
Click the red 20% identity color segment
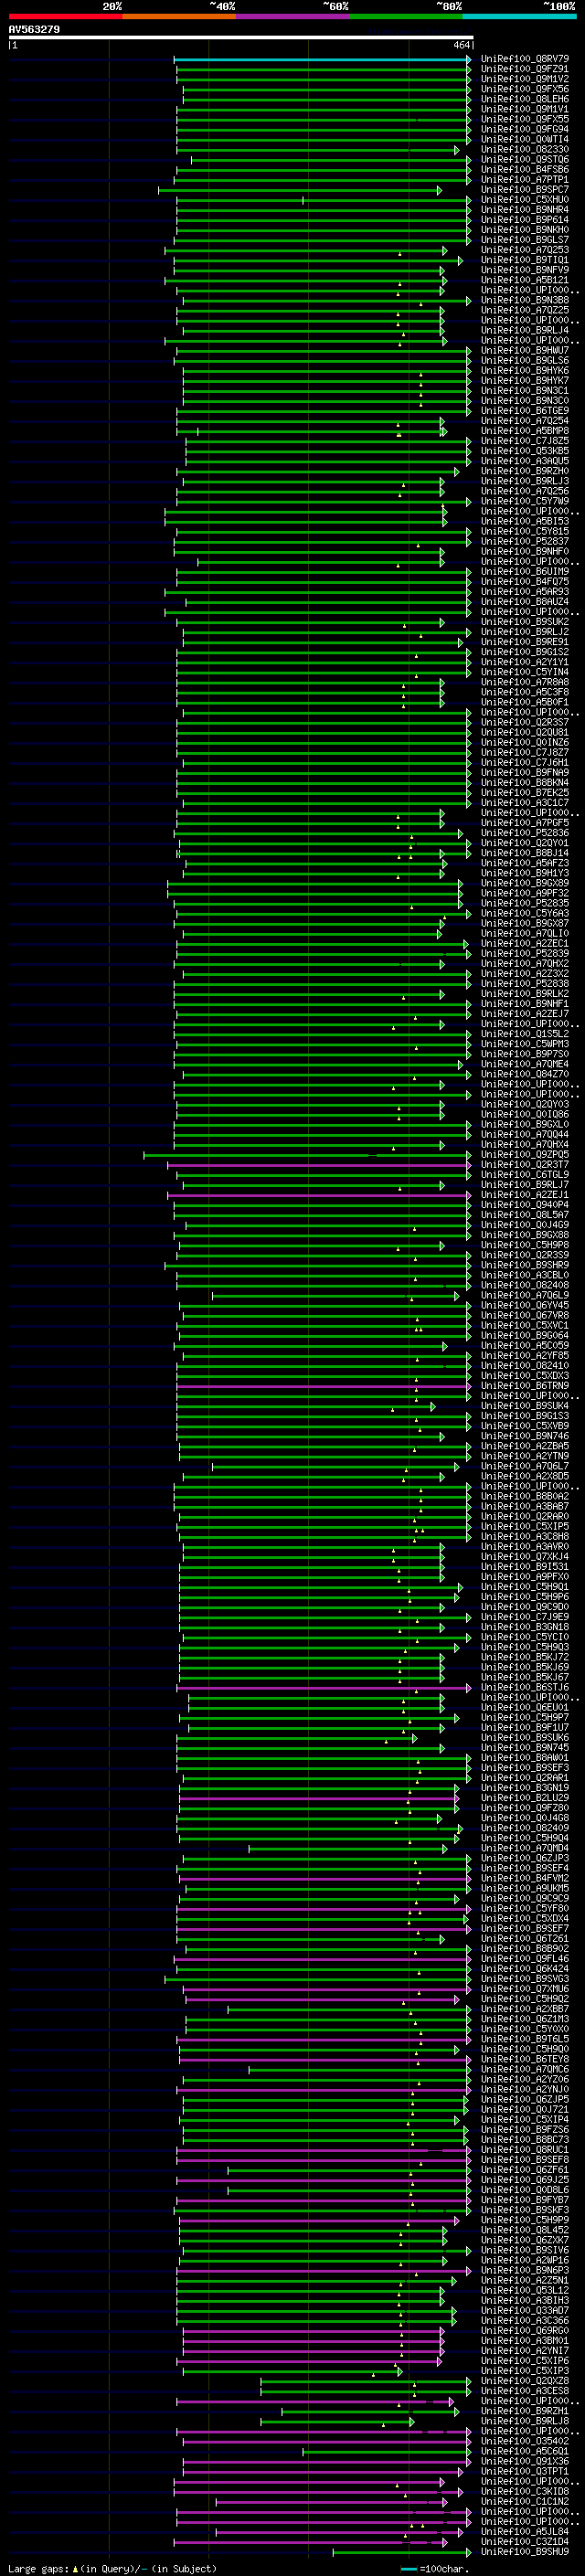click(x=65, y=16)
